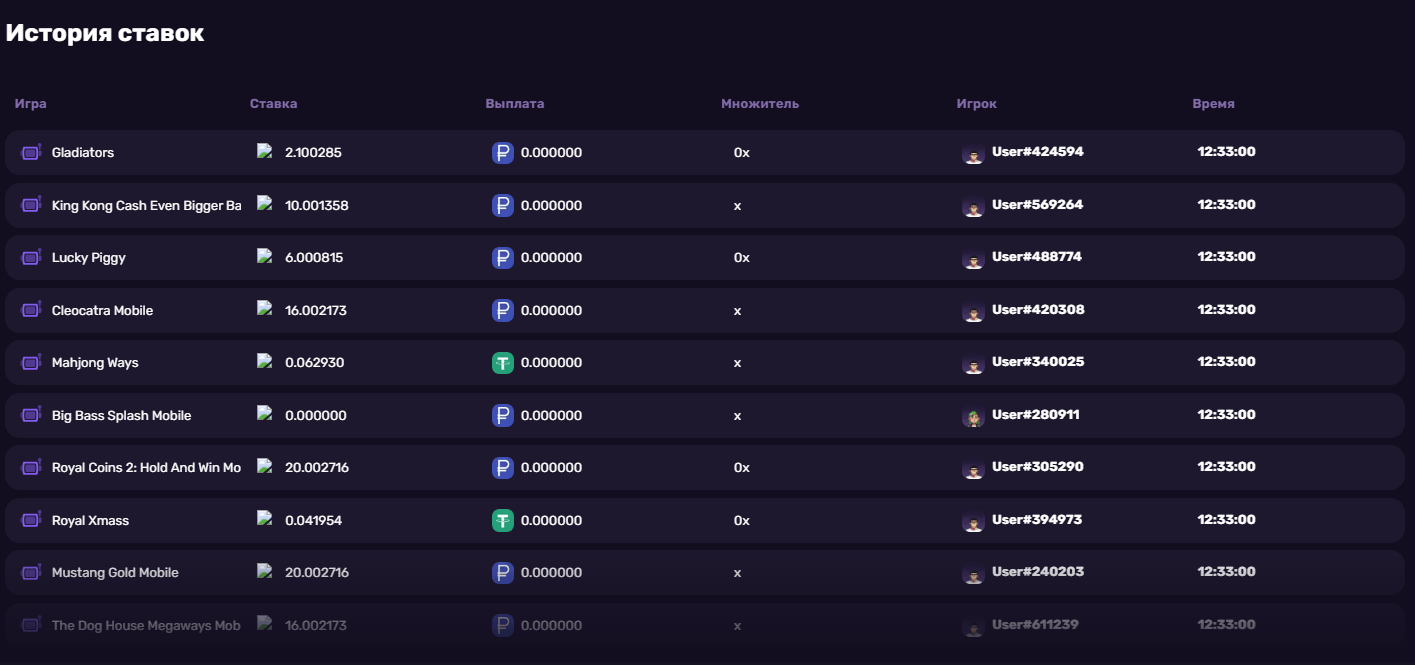Select player name User#420308

point(1038,309)
